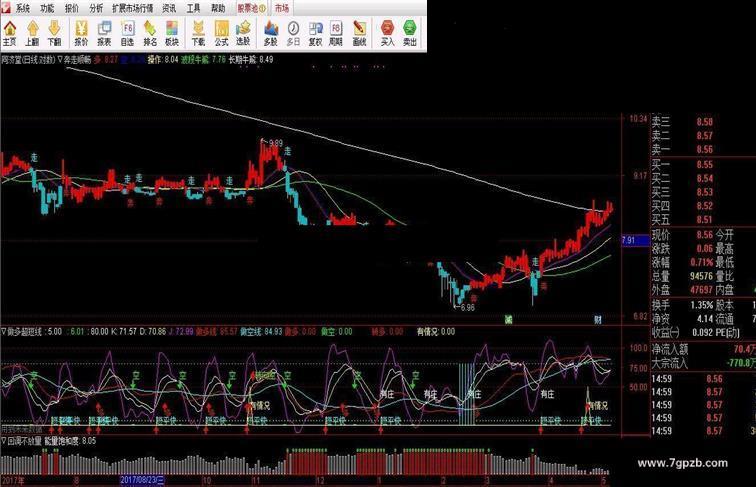This screenshot has height=487, width=756.
Task: Click the 复权 price adjustment icon
Action: (x=315, y=33)
